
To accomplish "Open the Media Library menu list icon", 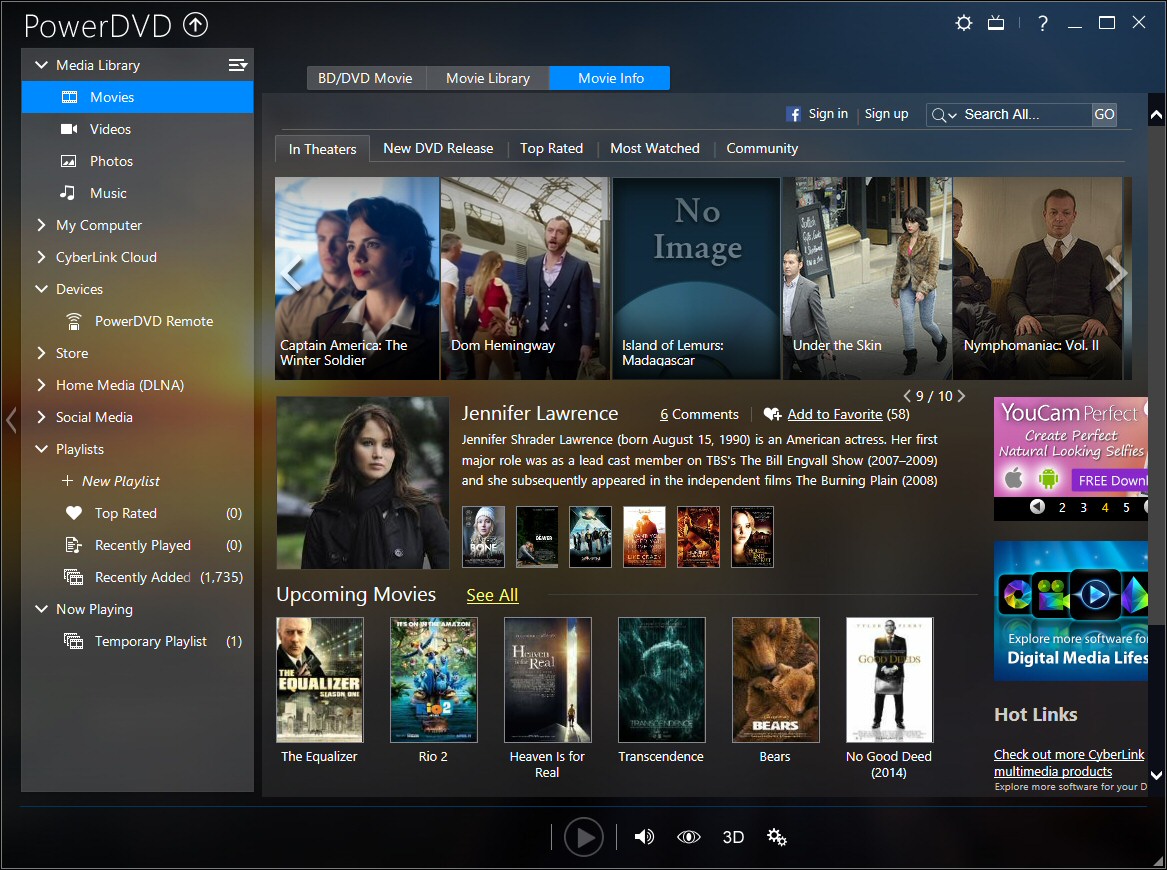I will coord(237,65).
